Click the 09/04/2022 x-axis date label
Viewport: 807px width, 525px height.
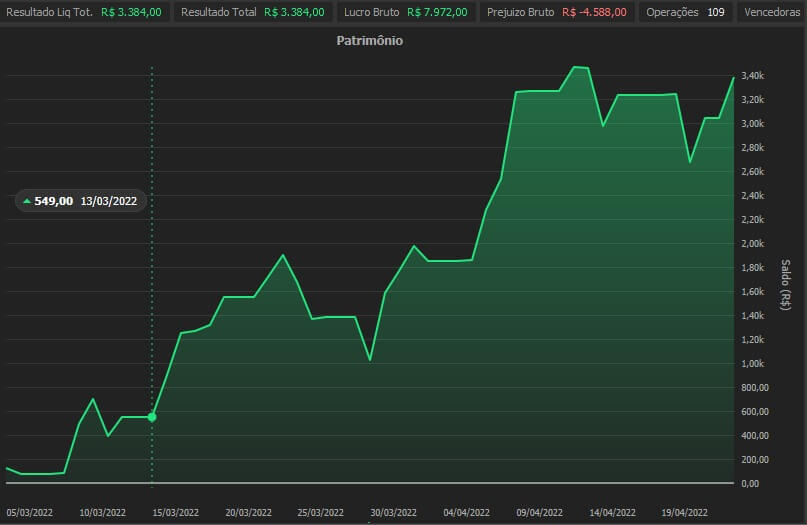pos(540,512)
